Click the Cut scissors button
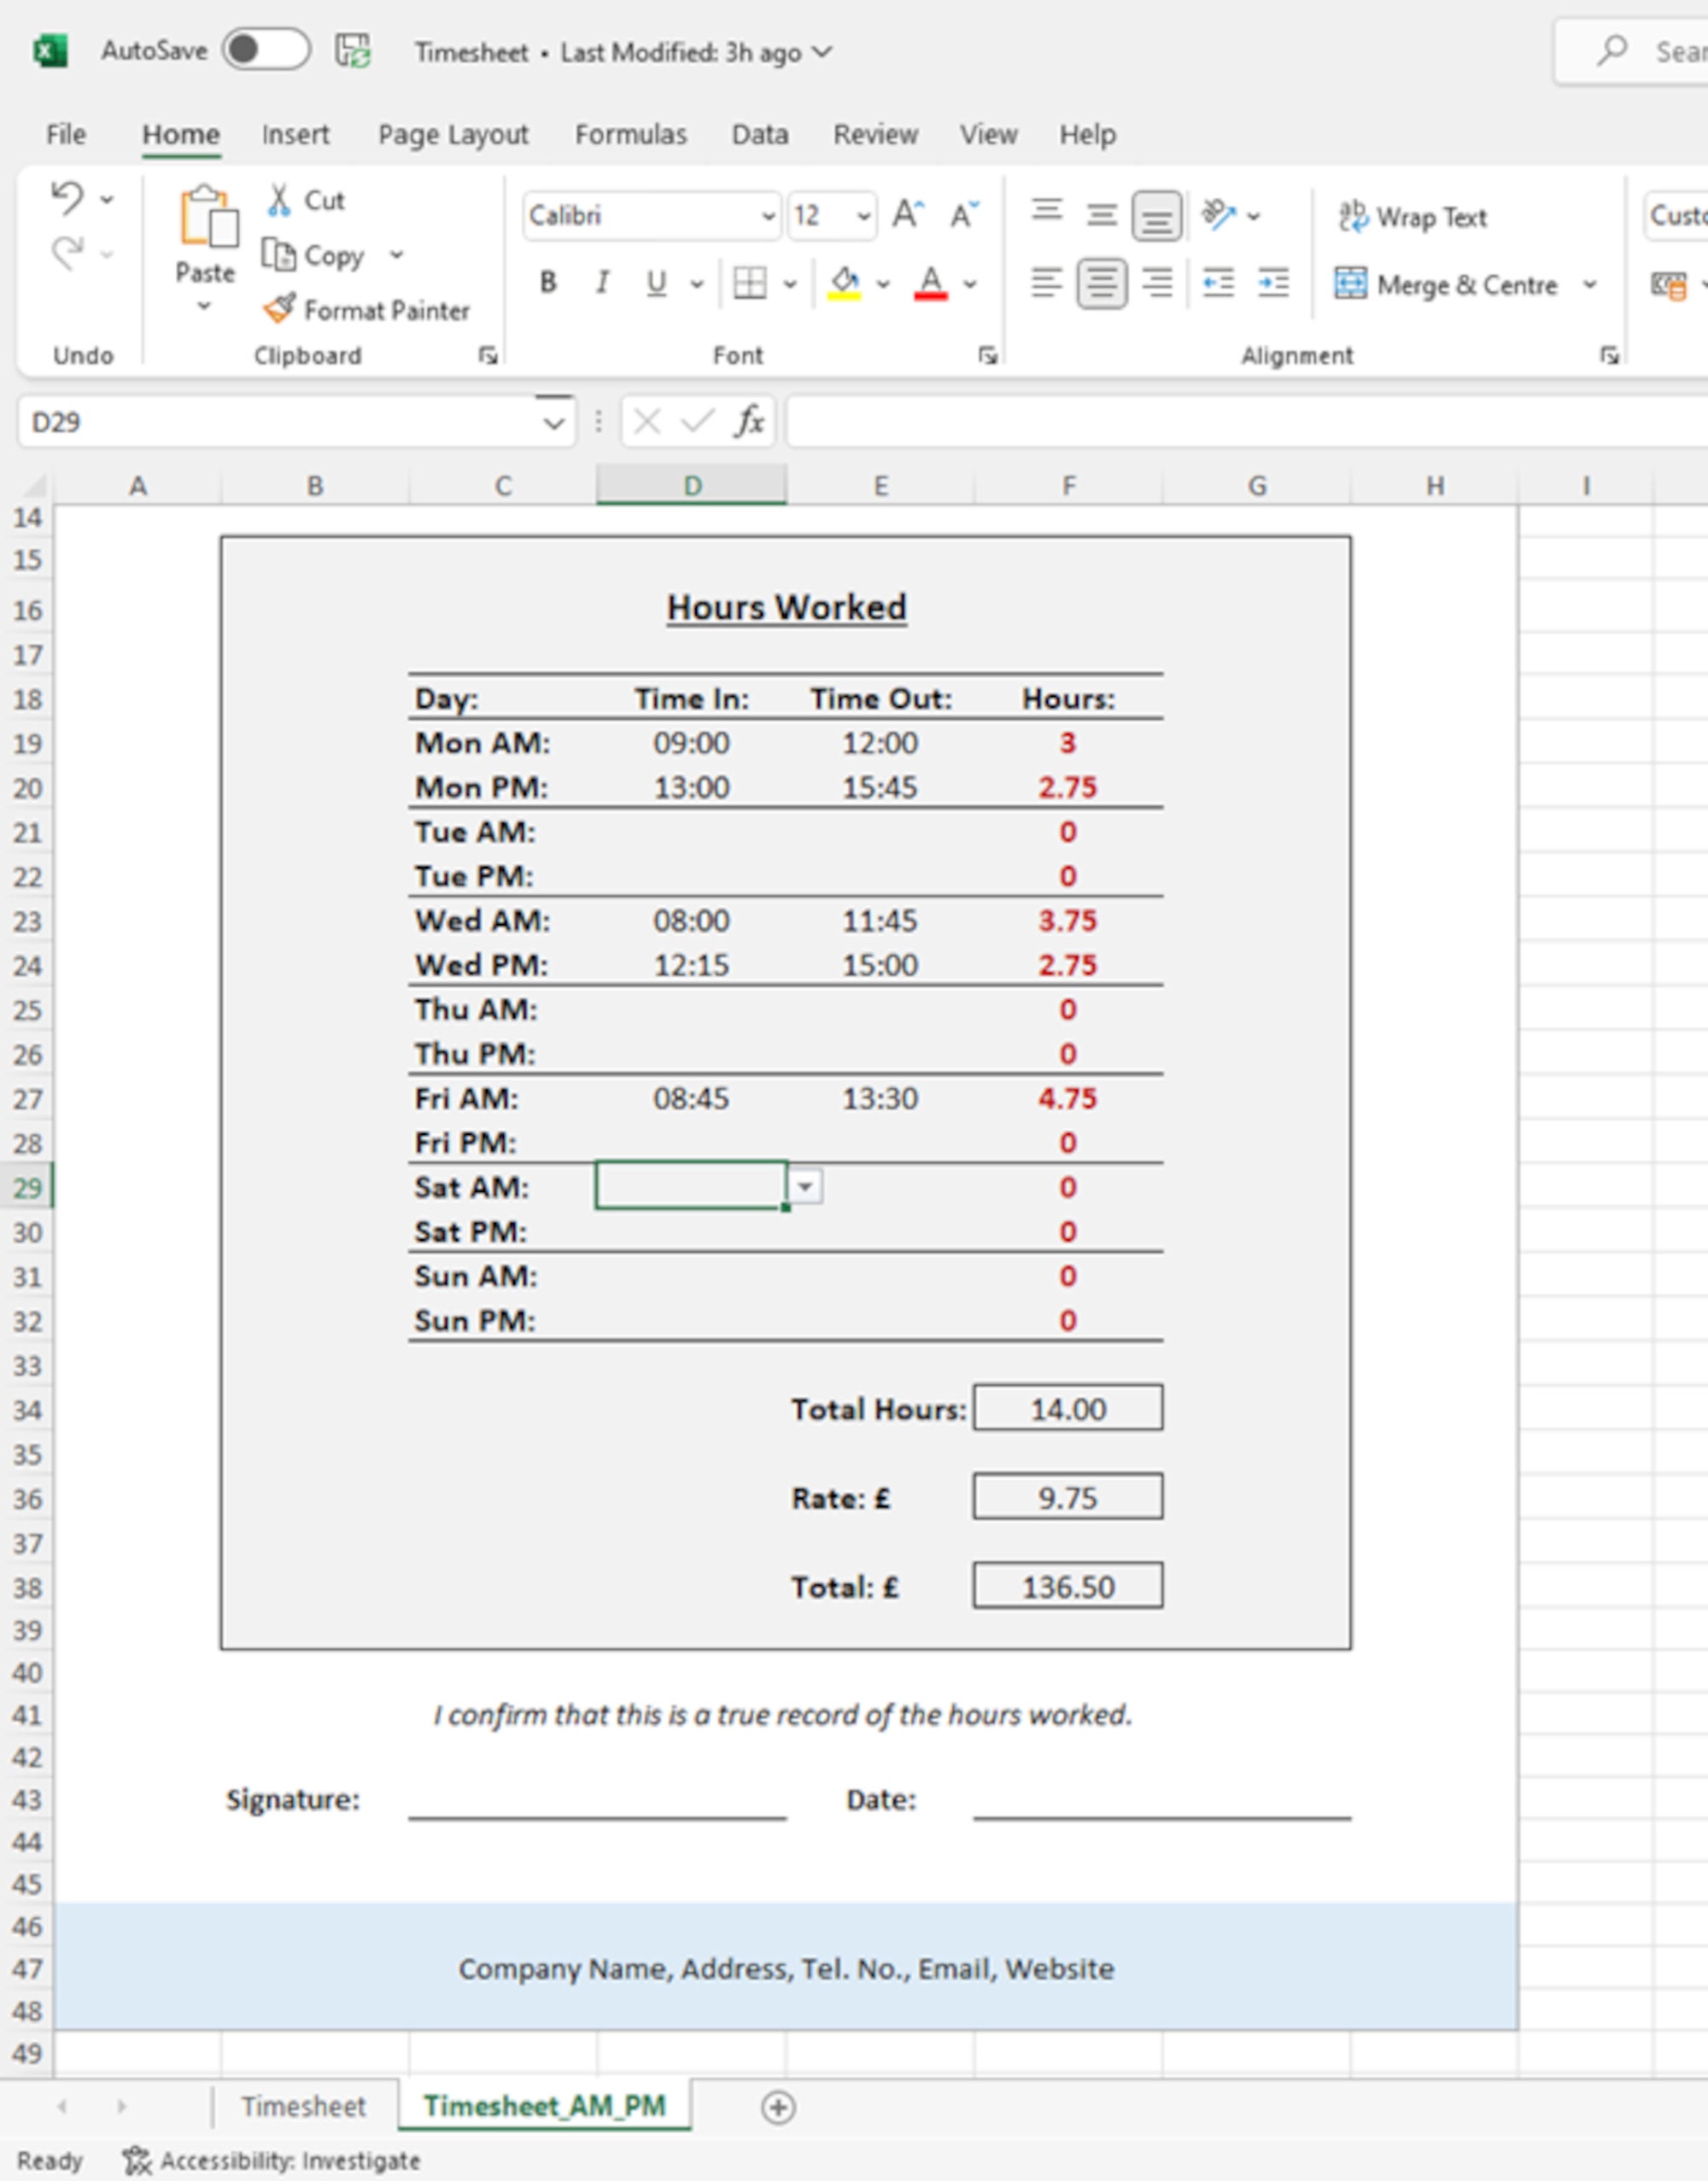The width and height of the screenshot is (1708, 2181). click(306, 200)
